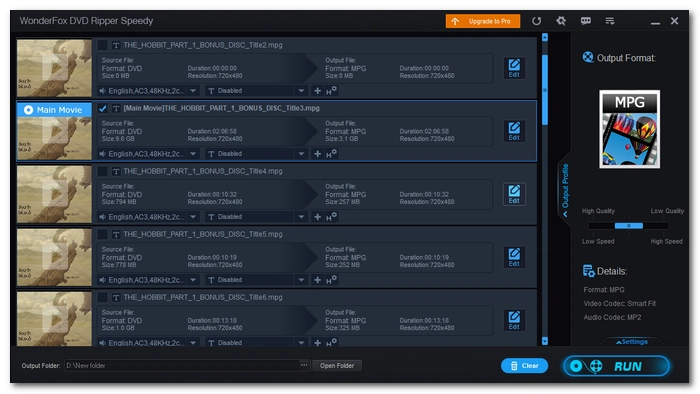Click scroll up arrow of title list

(545, 37)
